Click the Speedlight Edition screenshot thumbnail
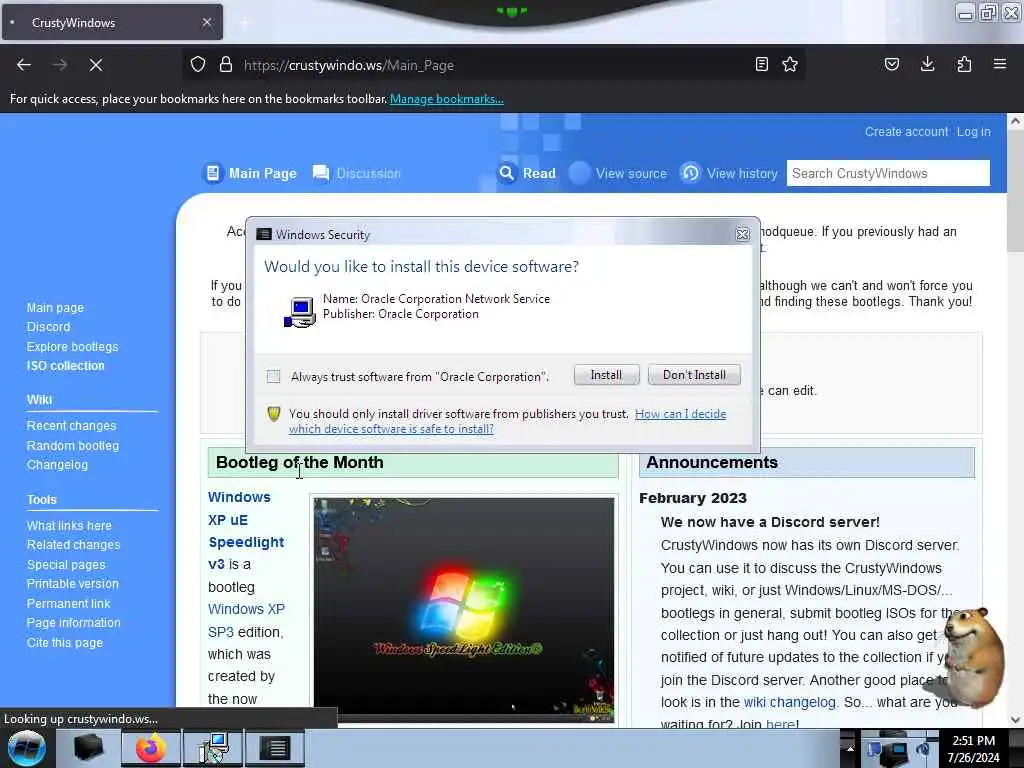The width and height of the screenshot is (1024, 768). click(464, 609)
